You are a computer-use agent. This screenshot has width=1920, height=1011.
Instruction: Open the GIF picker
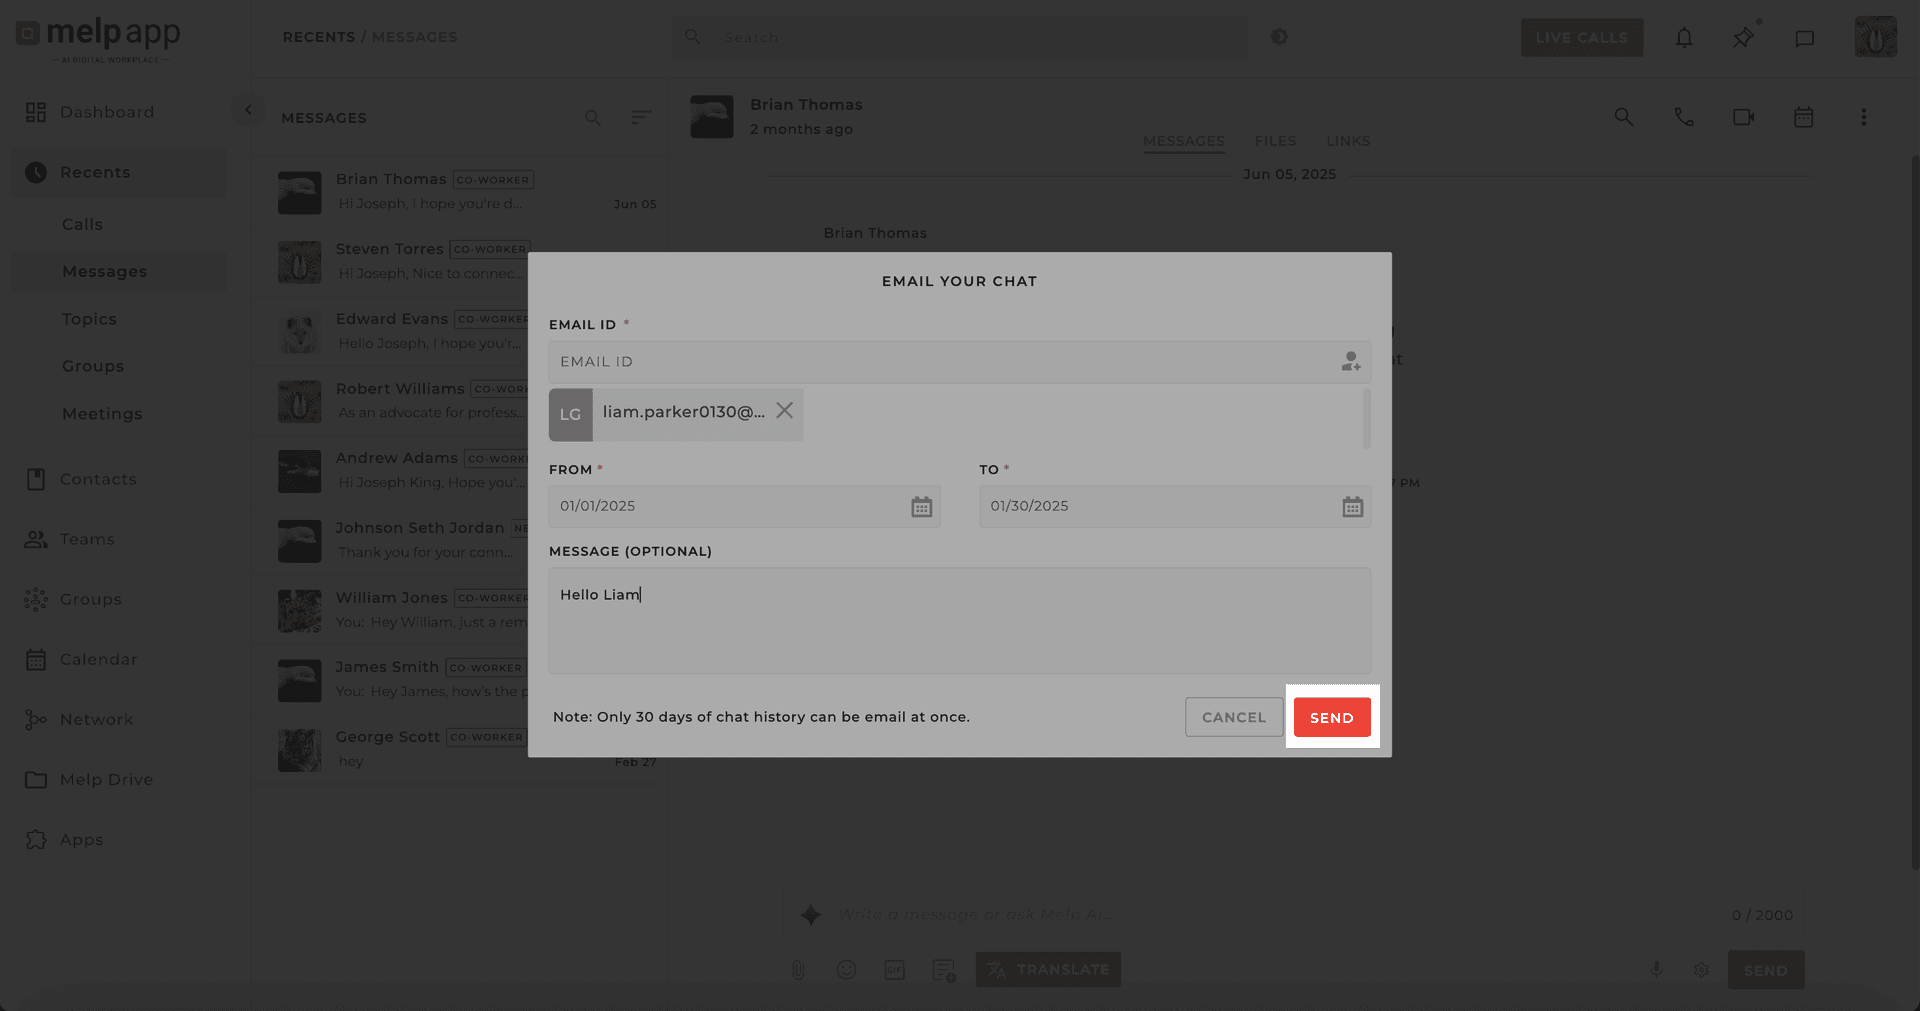click(894, 969)
